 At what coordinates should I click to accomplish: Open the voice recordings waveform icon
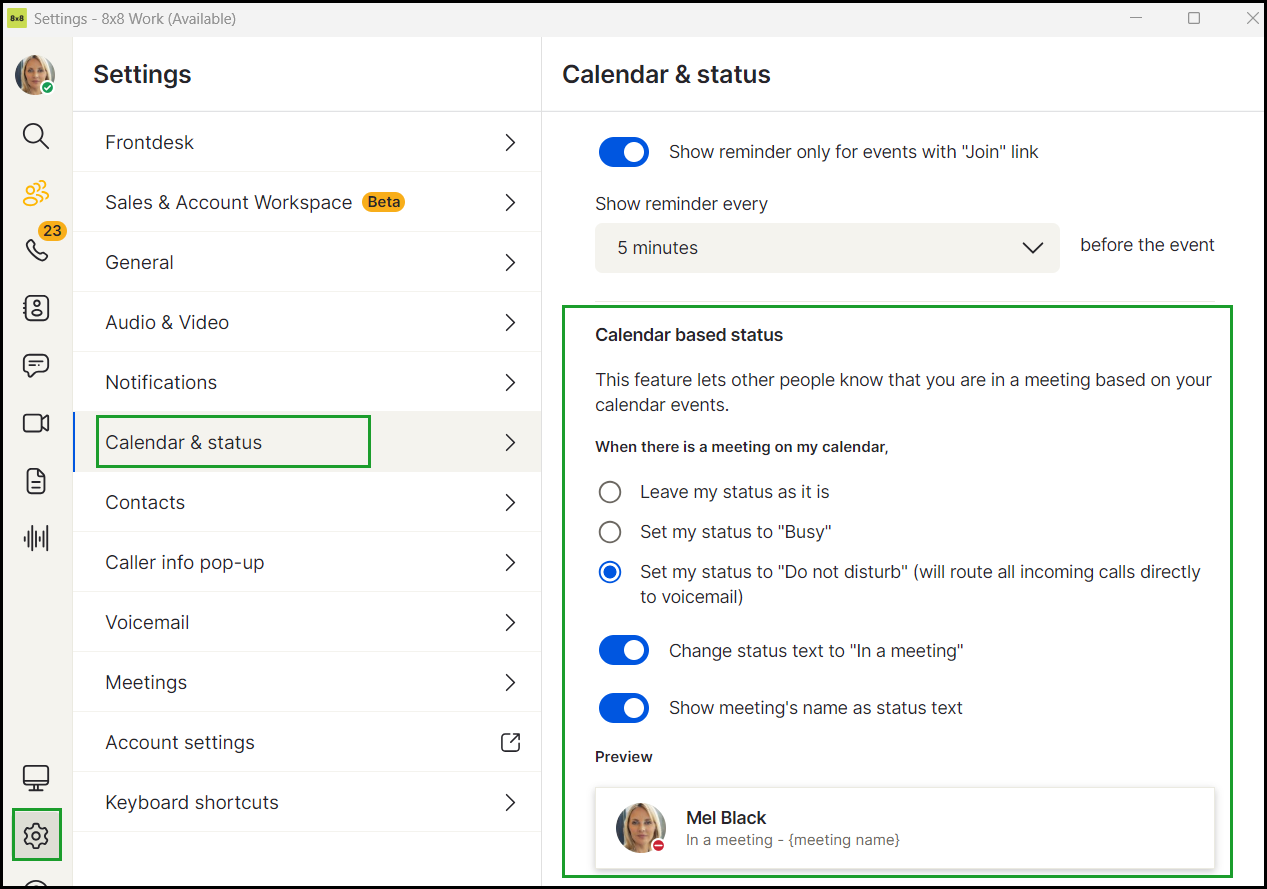pos(36,539)
